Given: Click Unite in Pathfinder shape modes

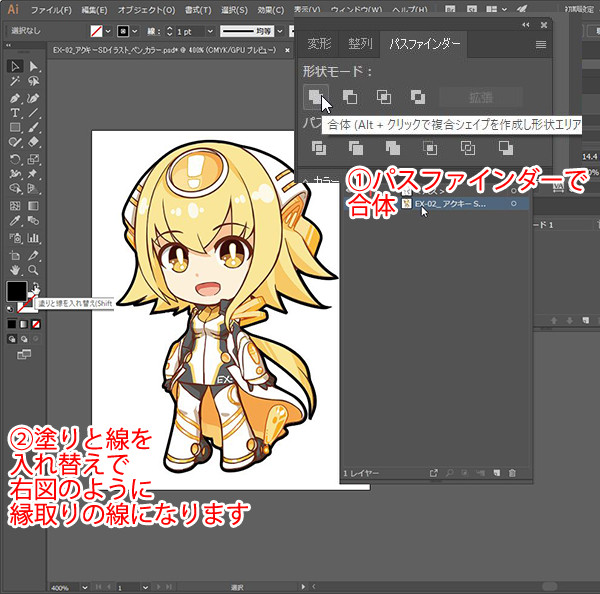Looking at the screenshot, I should tap(316, 96).
